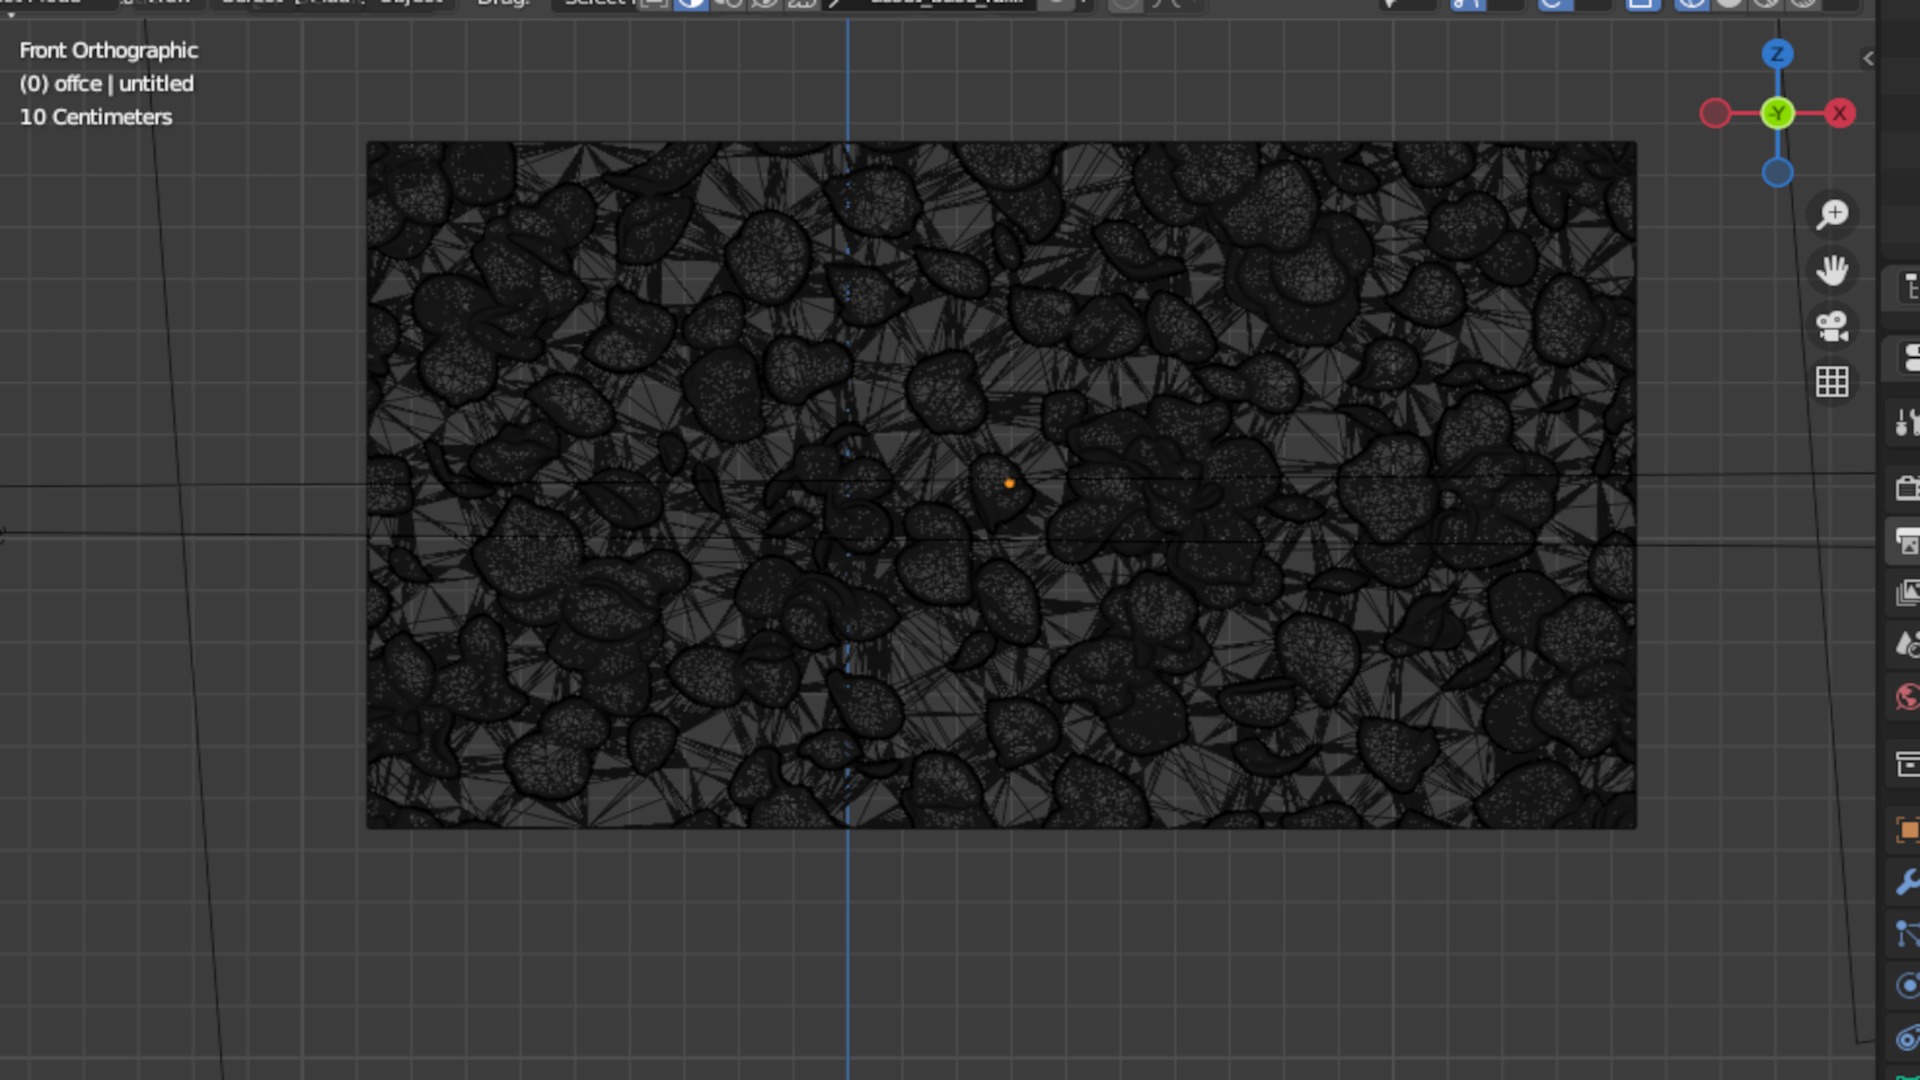Click the orange object origin dot
The width and height of the screenshot is (1920, 1080).
1009,484
